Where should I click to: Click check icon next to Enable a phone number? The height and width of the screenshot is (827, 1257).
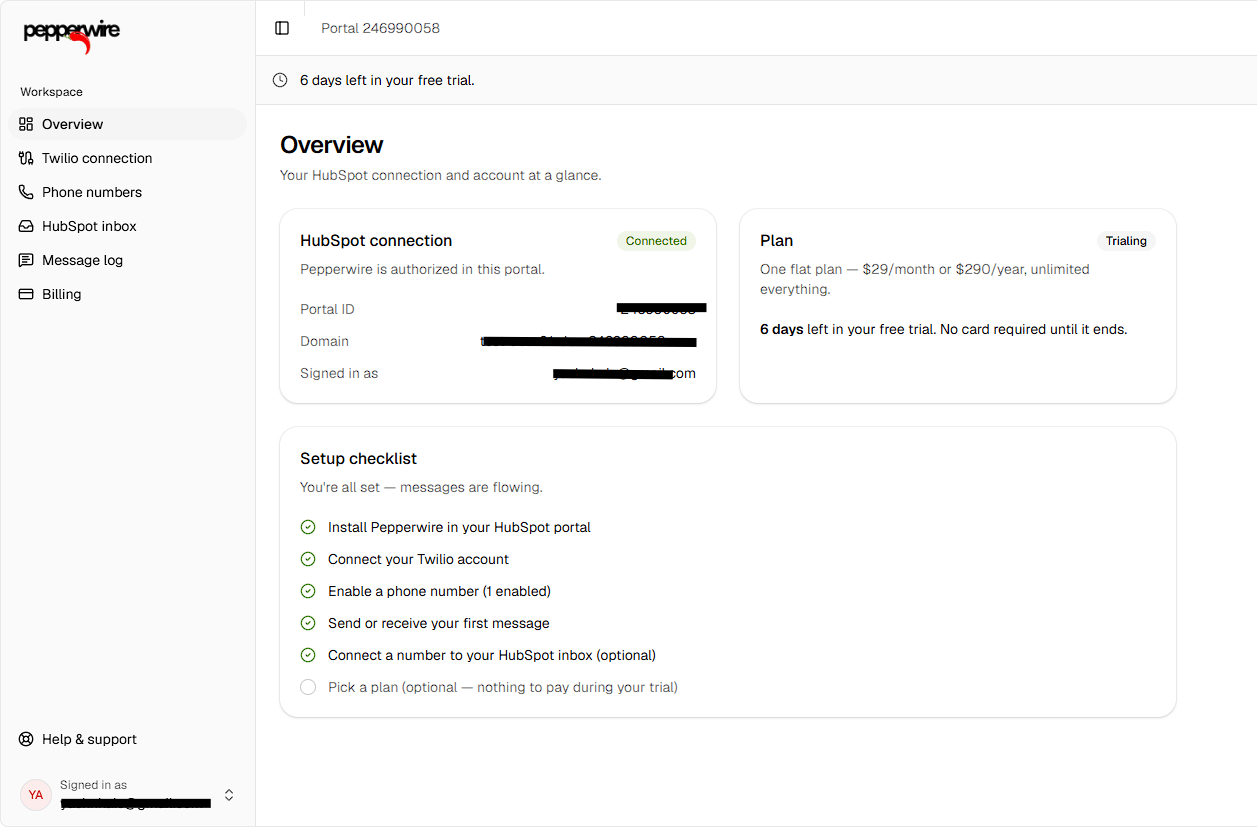click(308, 591)
